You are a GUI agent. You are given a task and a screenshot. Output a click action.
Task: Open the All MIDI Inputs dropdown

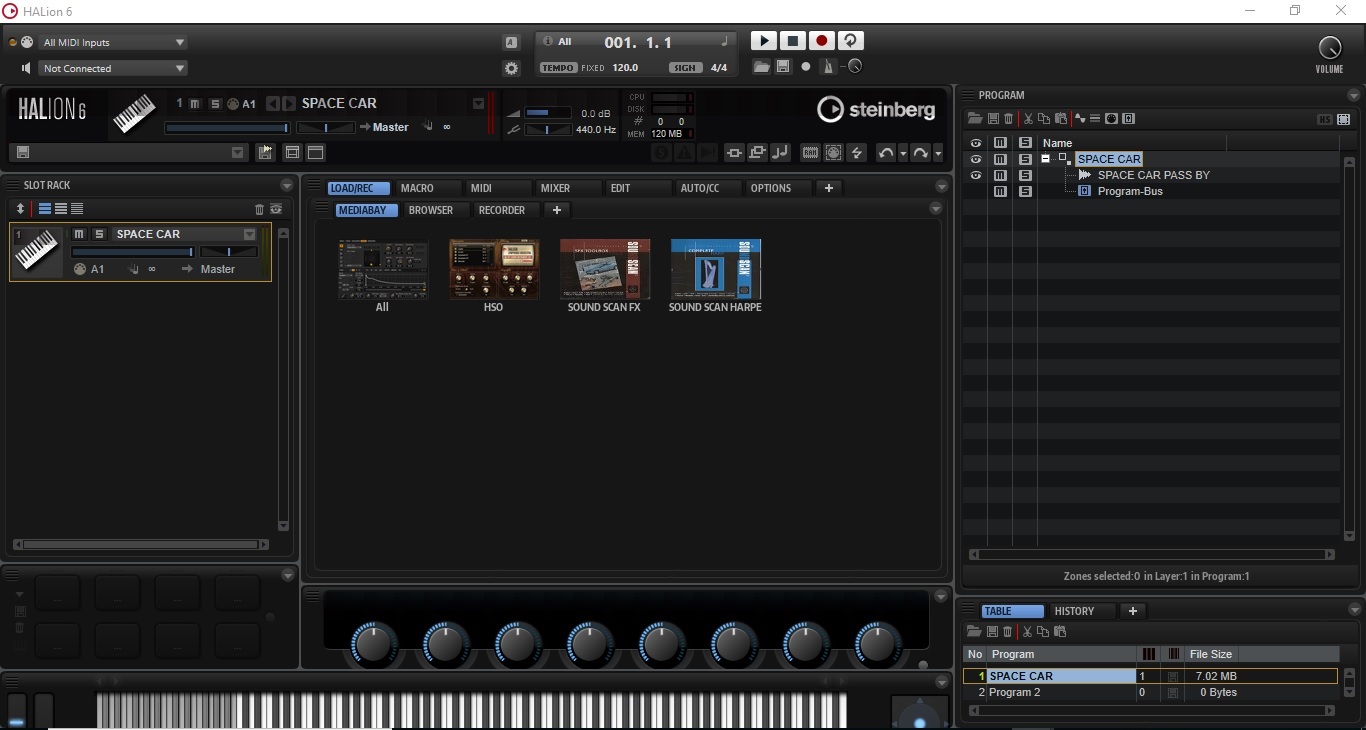click(x=113, y=42)
